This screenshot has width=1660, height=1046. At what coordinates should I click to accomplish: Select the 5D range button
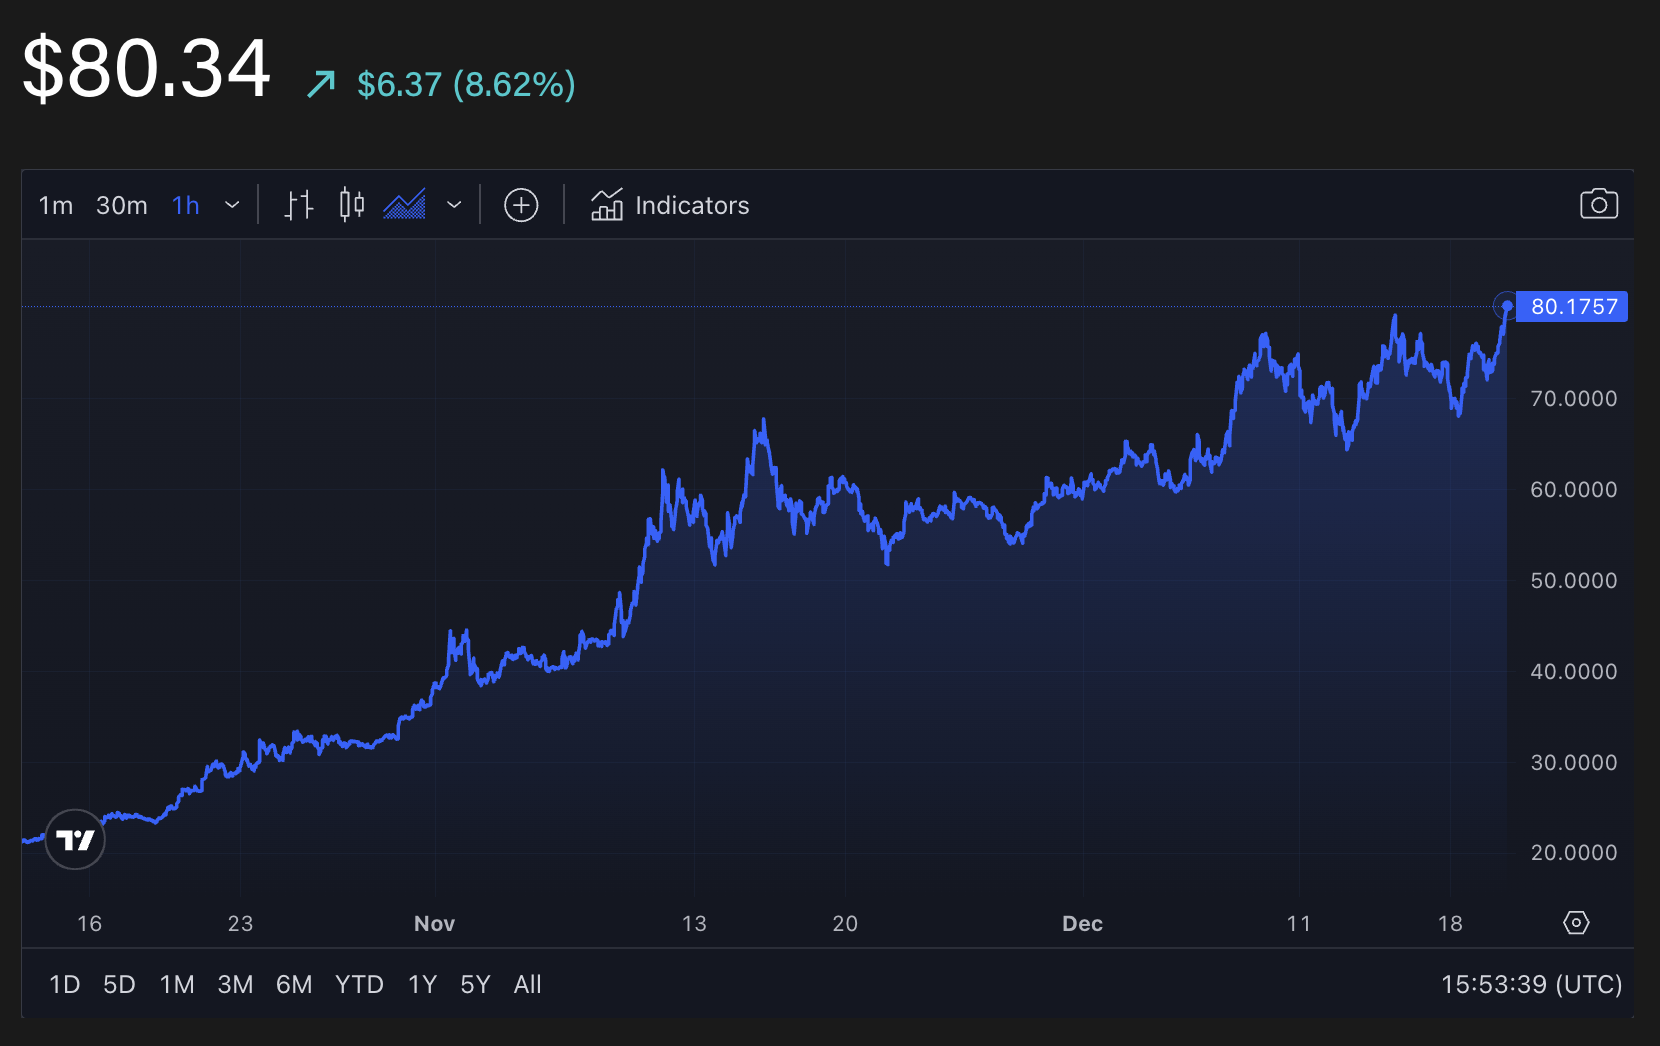click(x=118, y=984)
